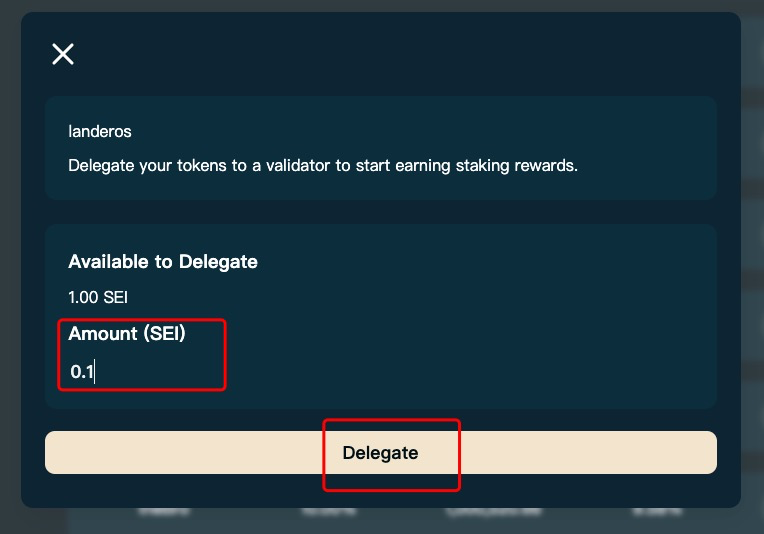Click the word Delegate starting the description

click(x=100, y=165)
